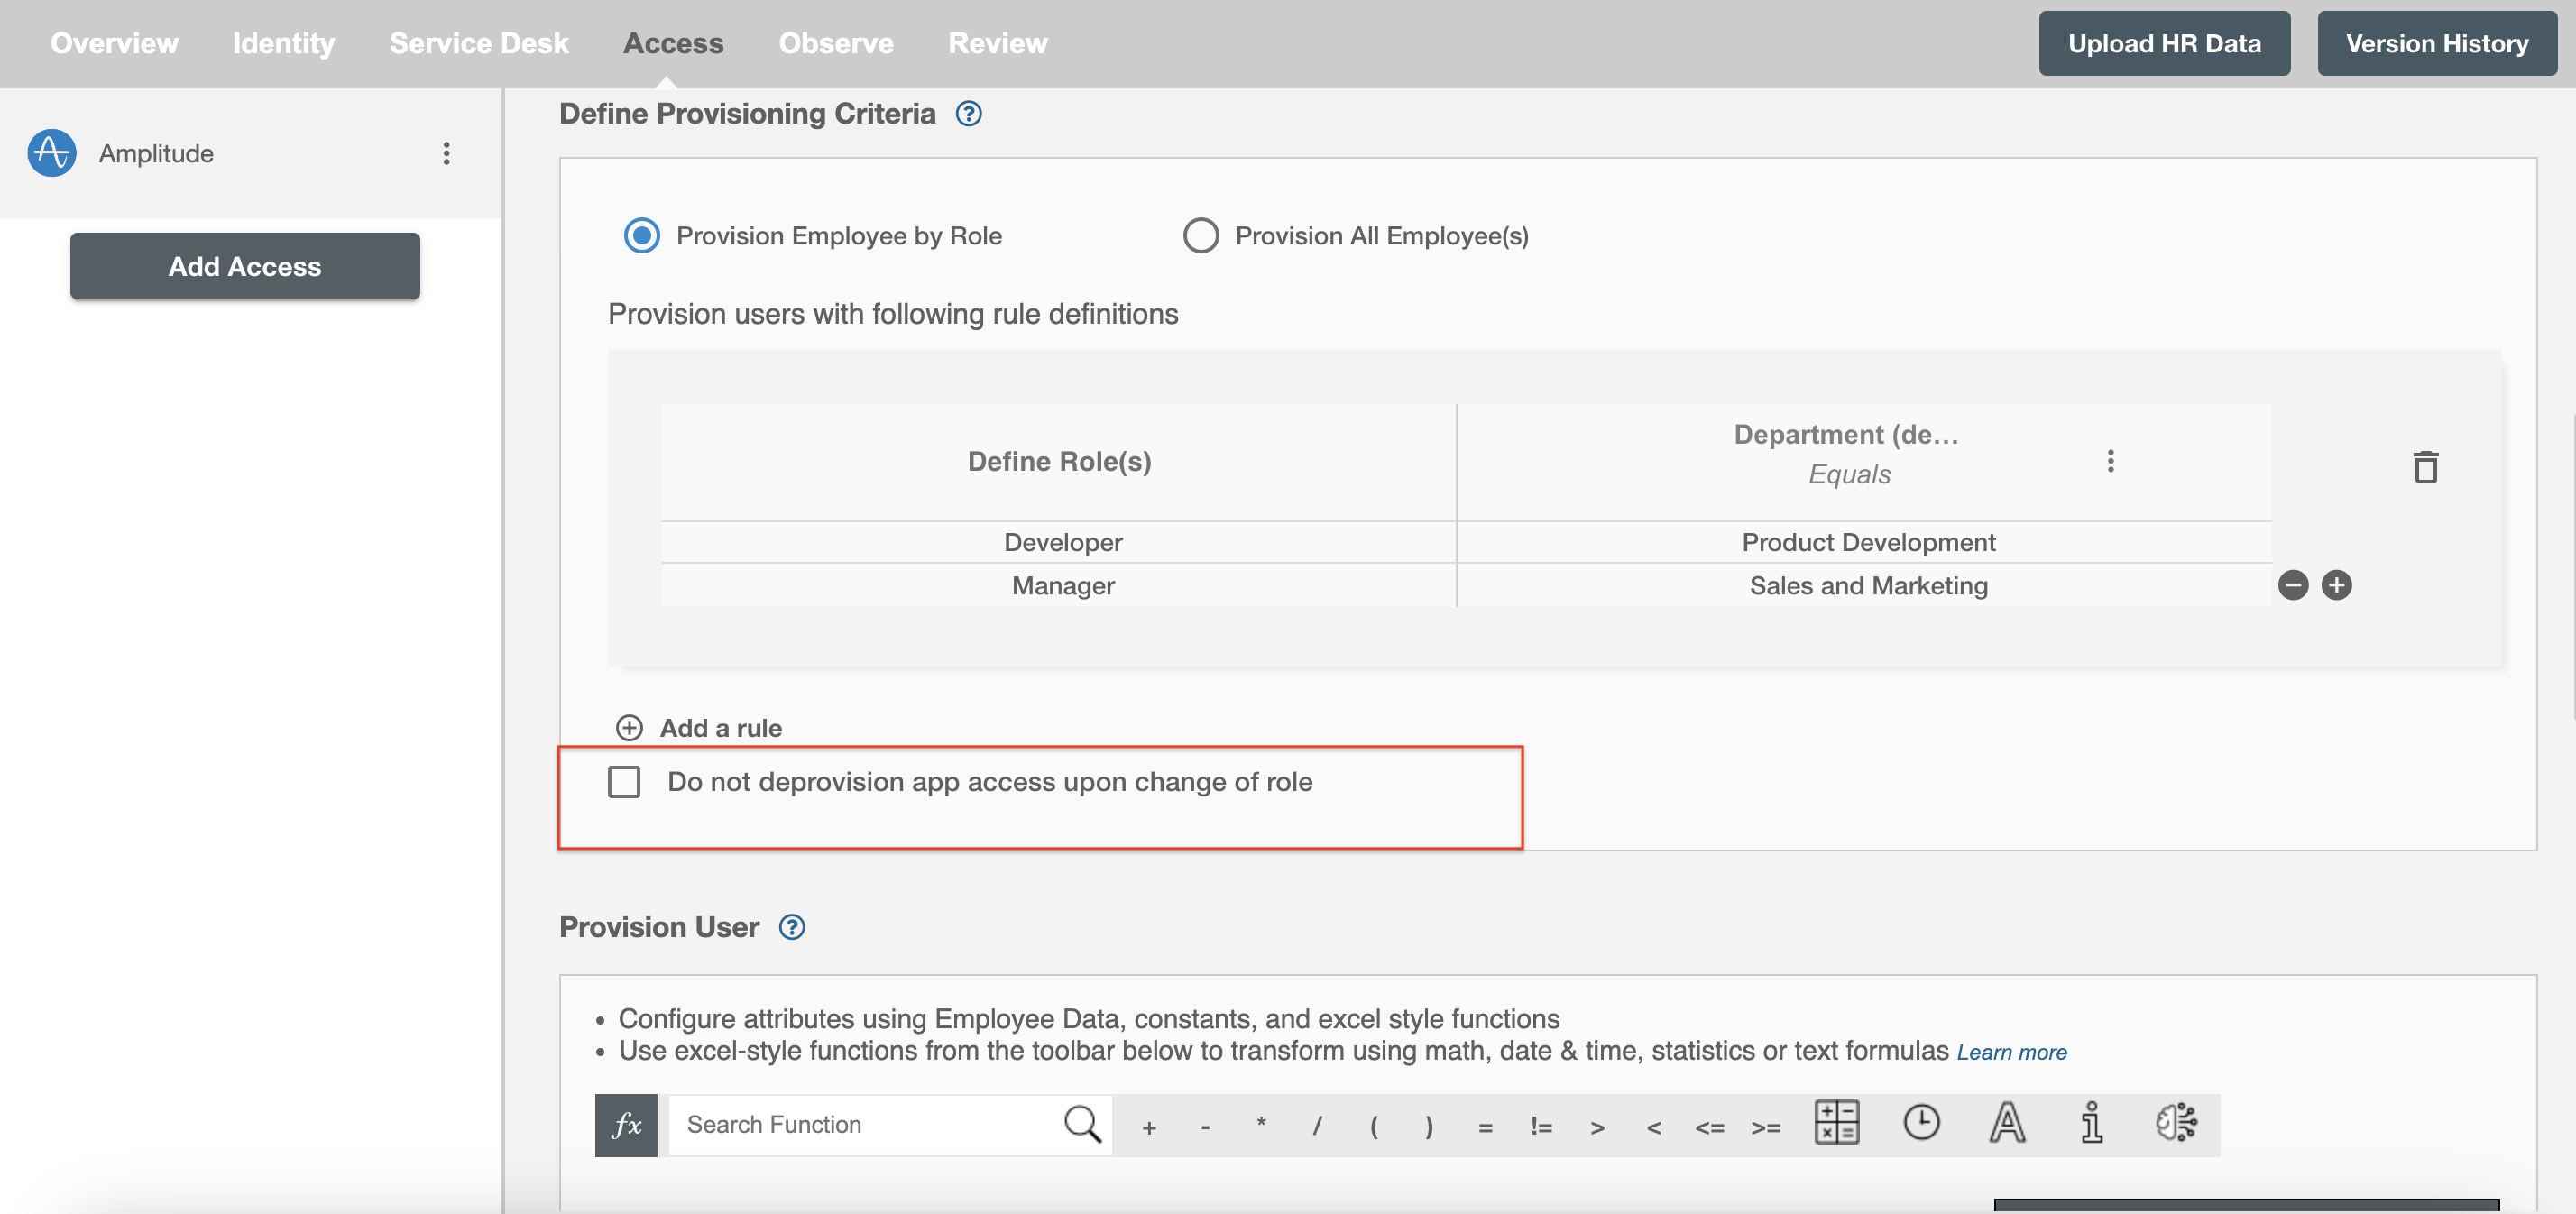Open math functions calculator icon
The height and width of the screenshot is (1214, 2576).
(1837, 1122)
